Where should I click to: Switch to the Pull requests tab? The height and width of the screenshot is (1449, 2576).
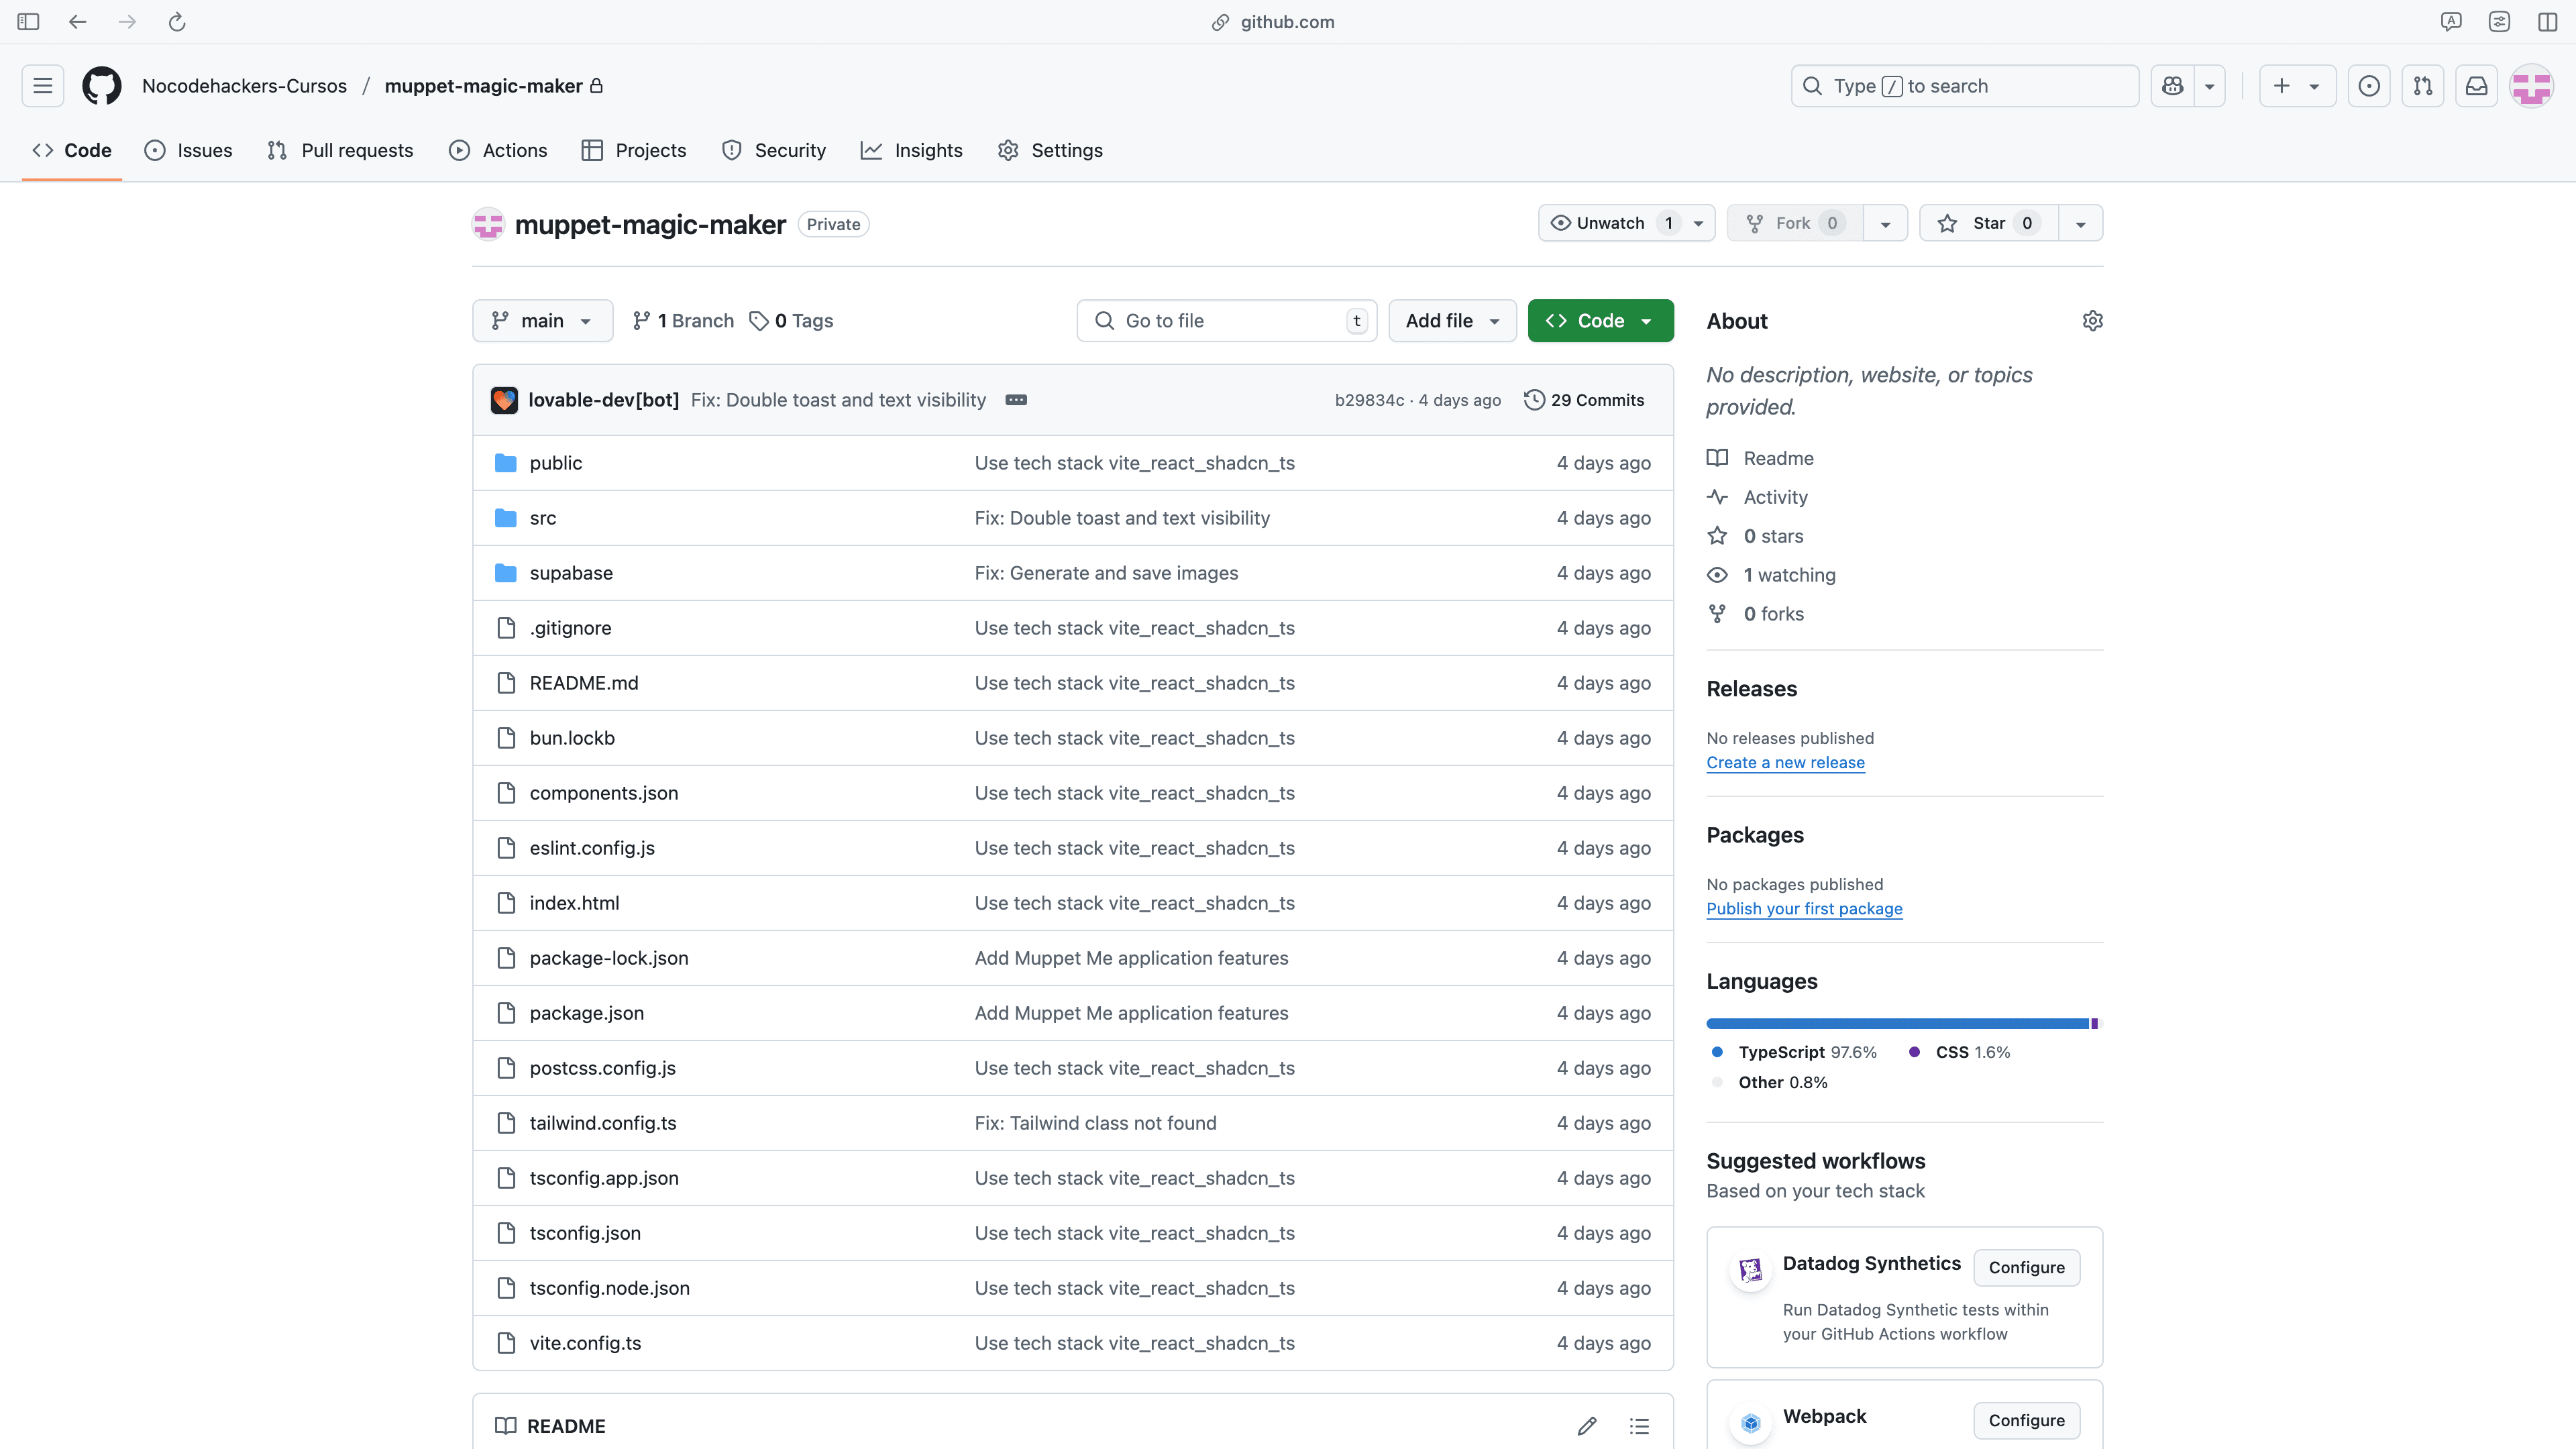(340, 150)
